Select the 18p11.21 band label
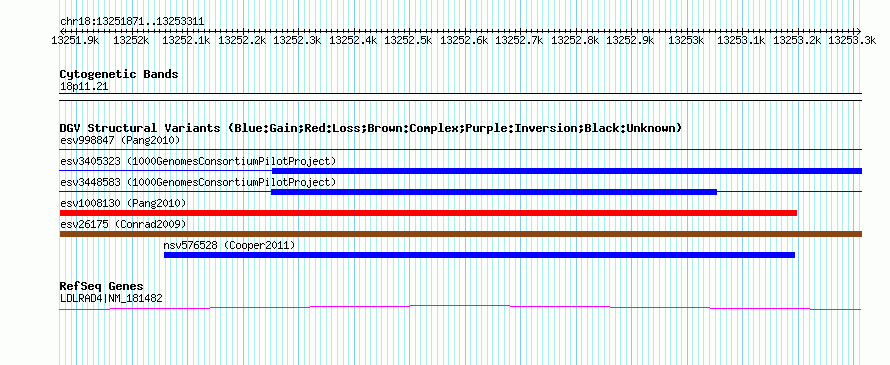Screen dimensions: 890x365 [84, 87]
